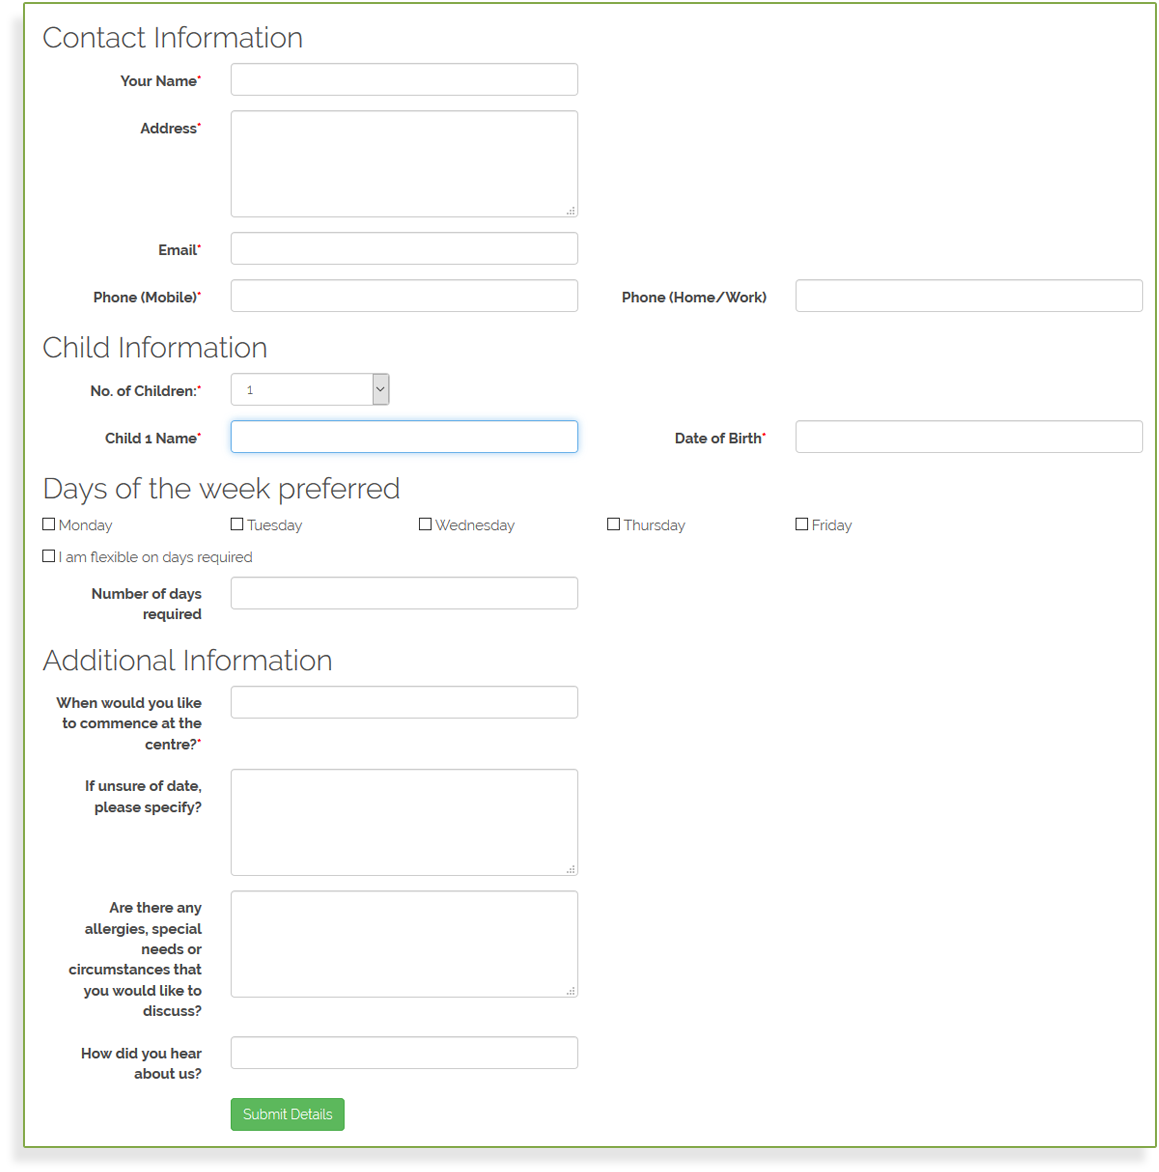
Task: Click the Your Name text field
Action: click(x=404, y=80)
